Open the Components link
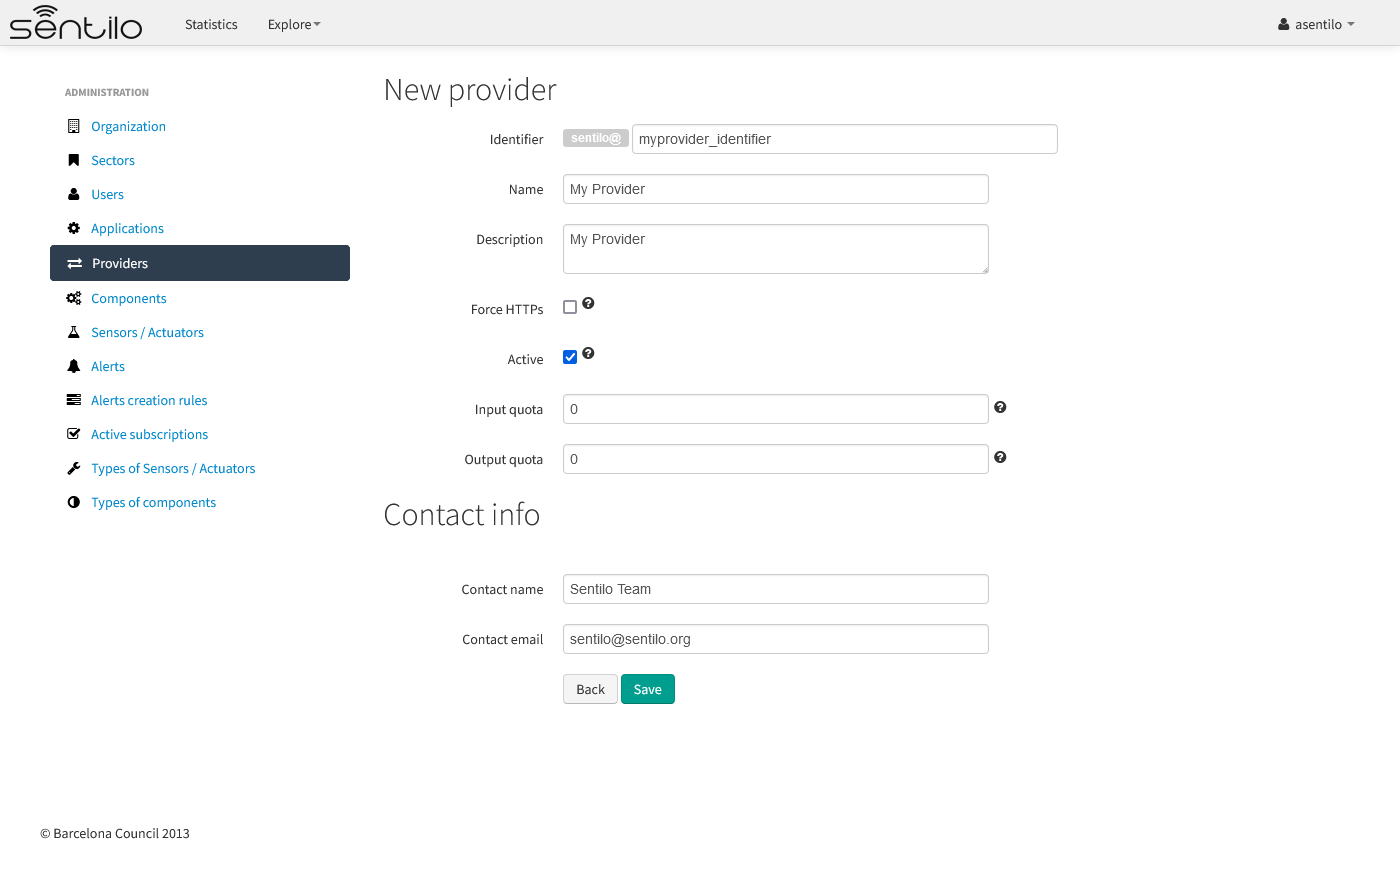 point(129,298)
